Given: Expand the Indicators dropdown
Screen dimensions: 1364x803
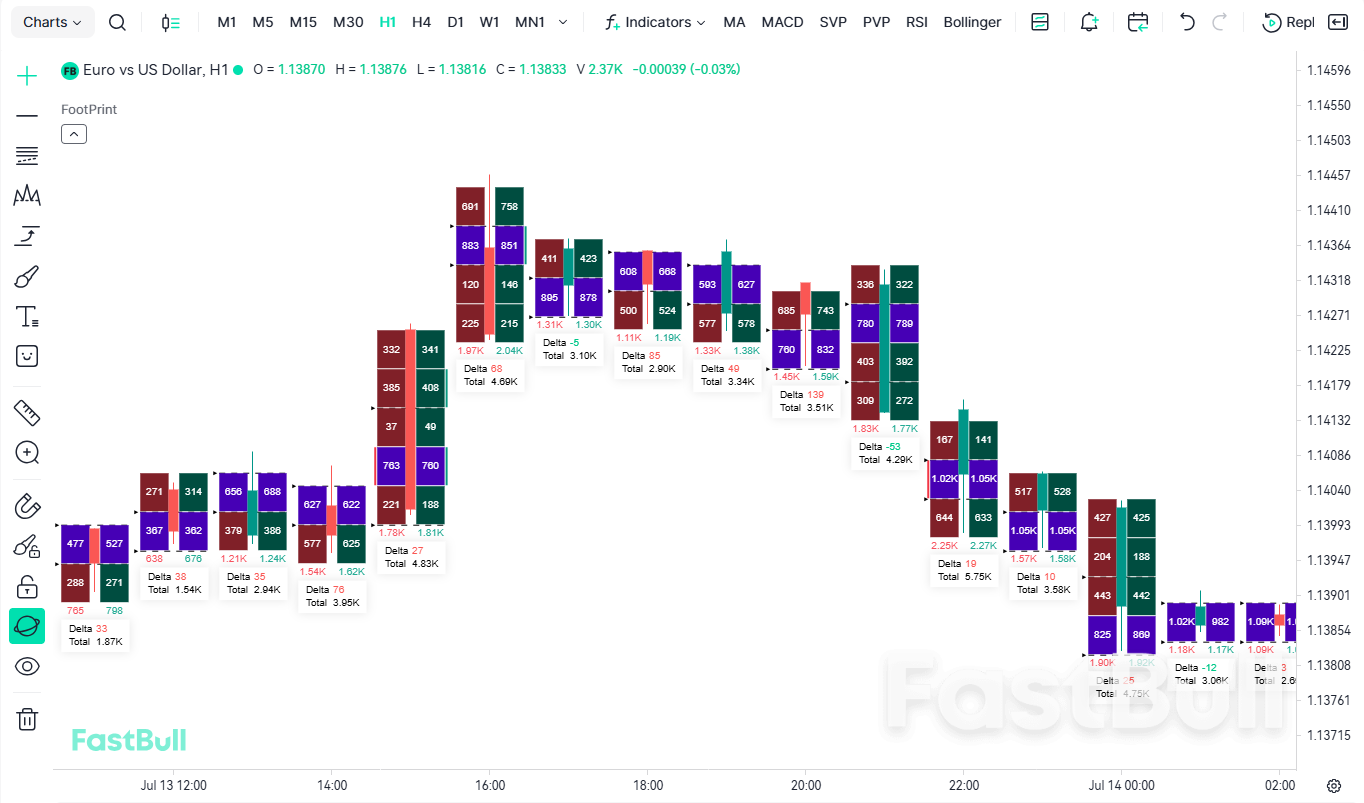Looking at the screenshot, I should coord(656,22).
